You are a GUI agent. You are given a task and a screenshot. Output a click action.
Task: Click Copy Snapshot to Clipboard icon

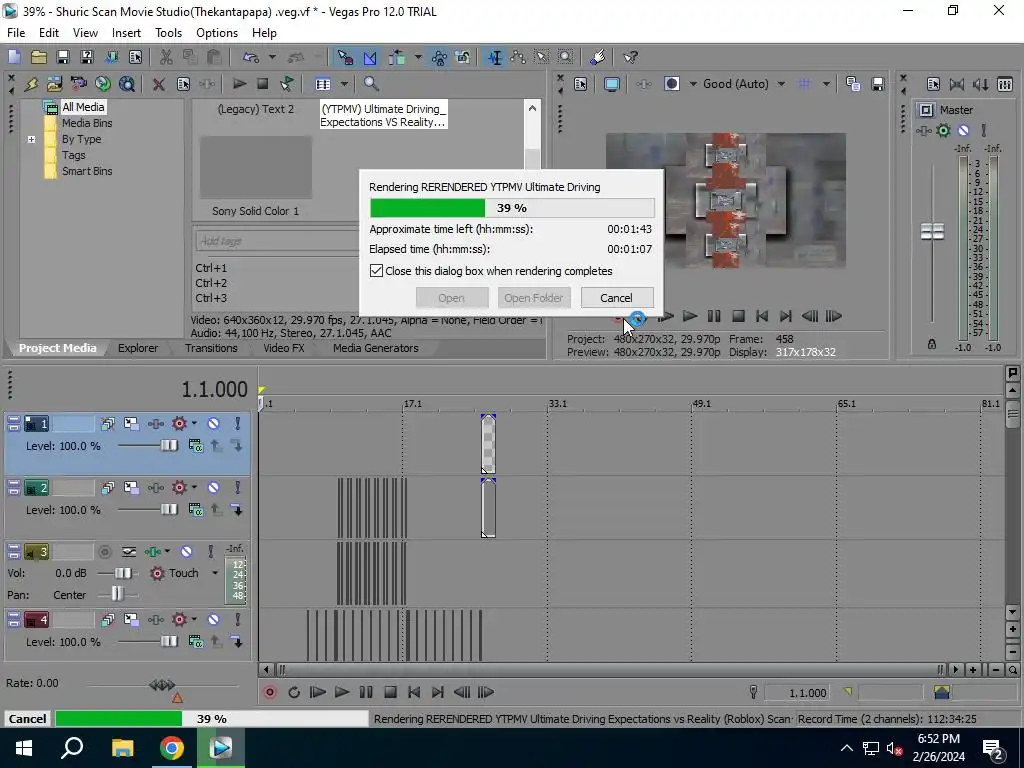pos(853,84)
